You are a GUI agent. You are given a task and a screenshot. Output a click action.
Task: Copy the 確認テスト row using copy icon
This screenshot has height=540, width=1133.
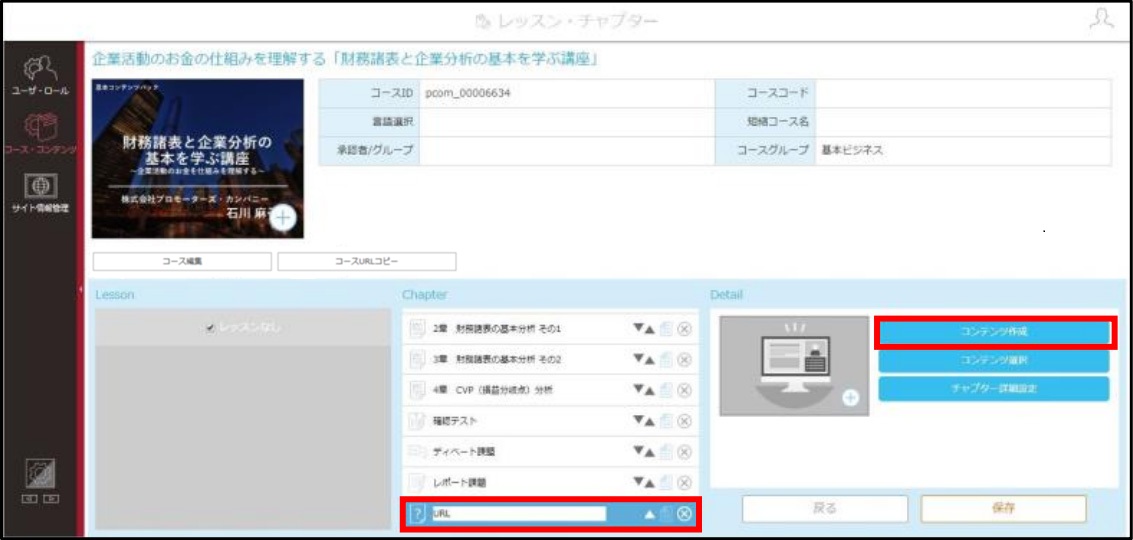666,421
